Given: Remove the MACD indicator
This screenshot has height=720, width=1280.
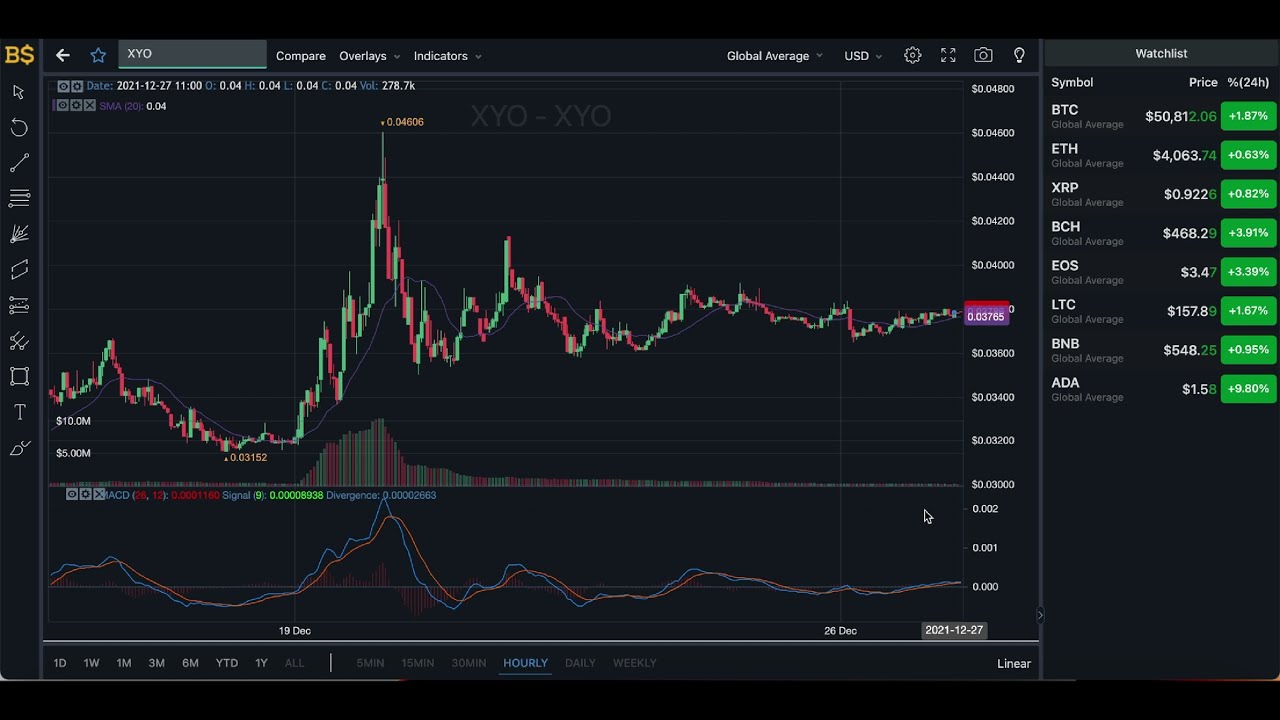Looking at the screenshot, I should (99, 494).
